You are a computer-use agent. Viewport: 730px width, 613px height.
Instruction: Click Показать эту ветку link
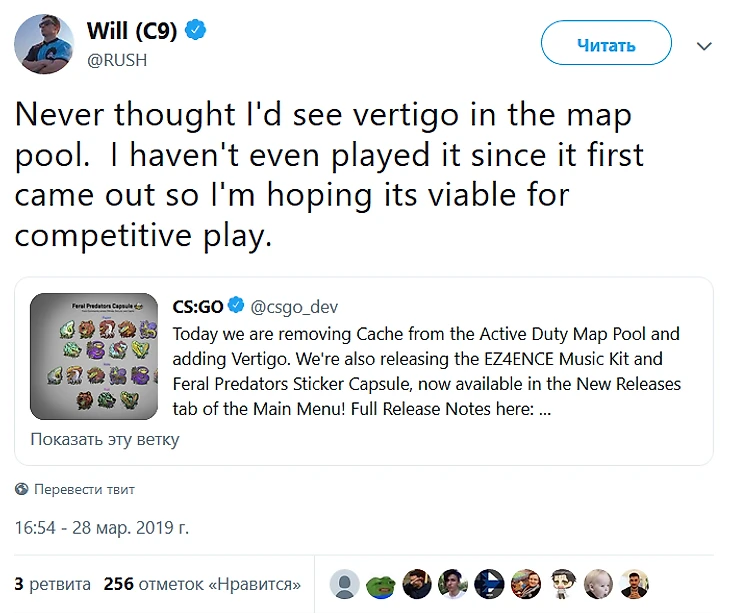(x=105, y=439)
